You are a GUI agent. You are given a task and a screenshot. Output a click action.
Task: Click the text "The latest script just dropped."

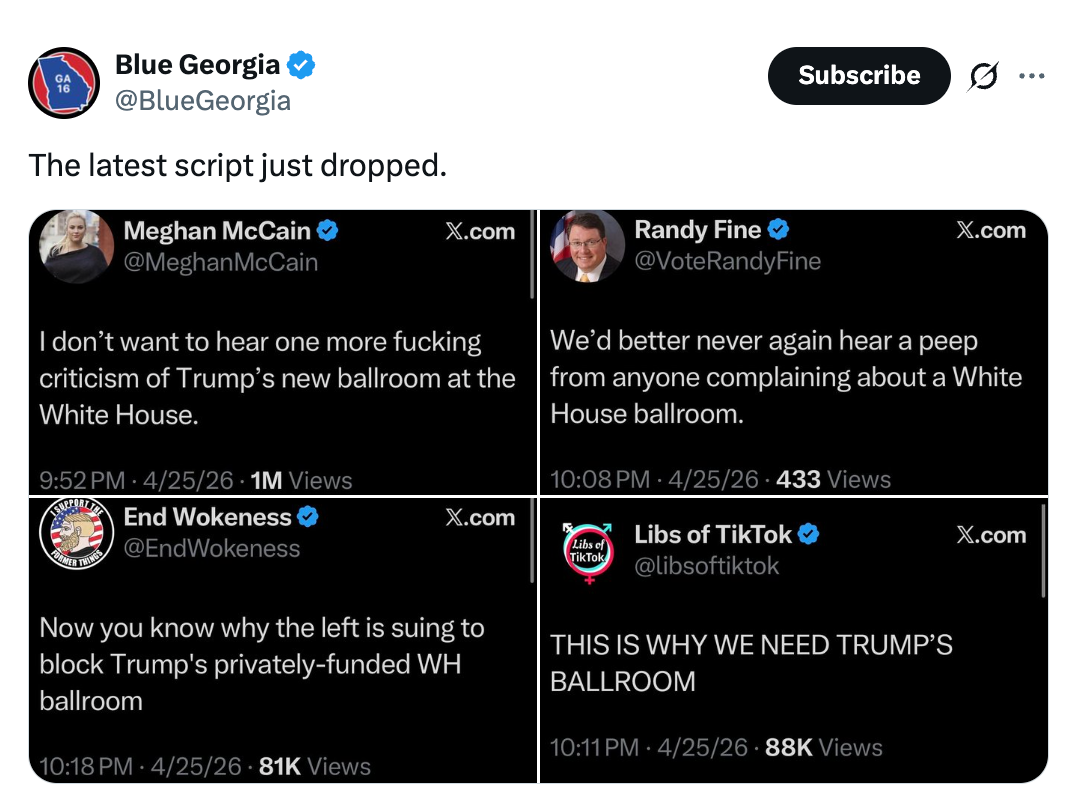[237, 165]
